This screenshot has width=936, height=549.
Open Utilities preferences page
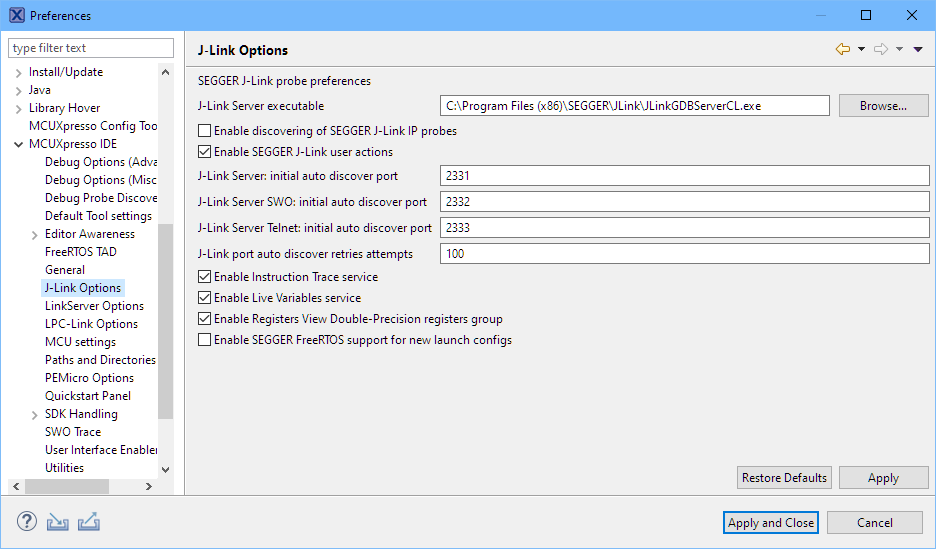pyautogui.click(x=64, y=468)
